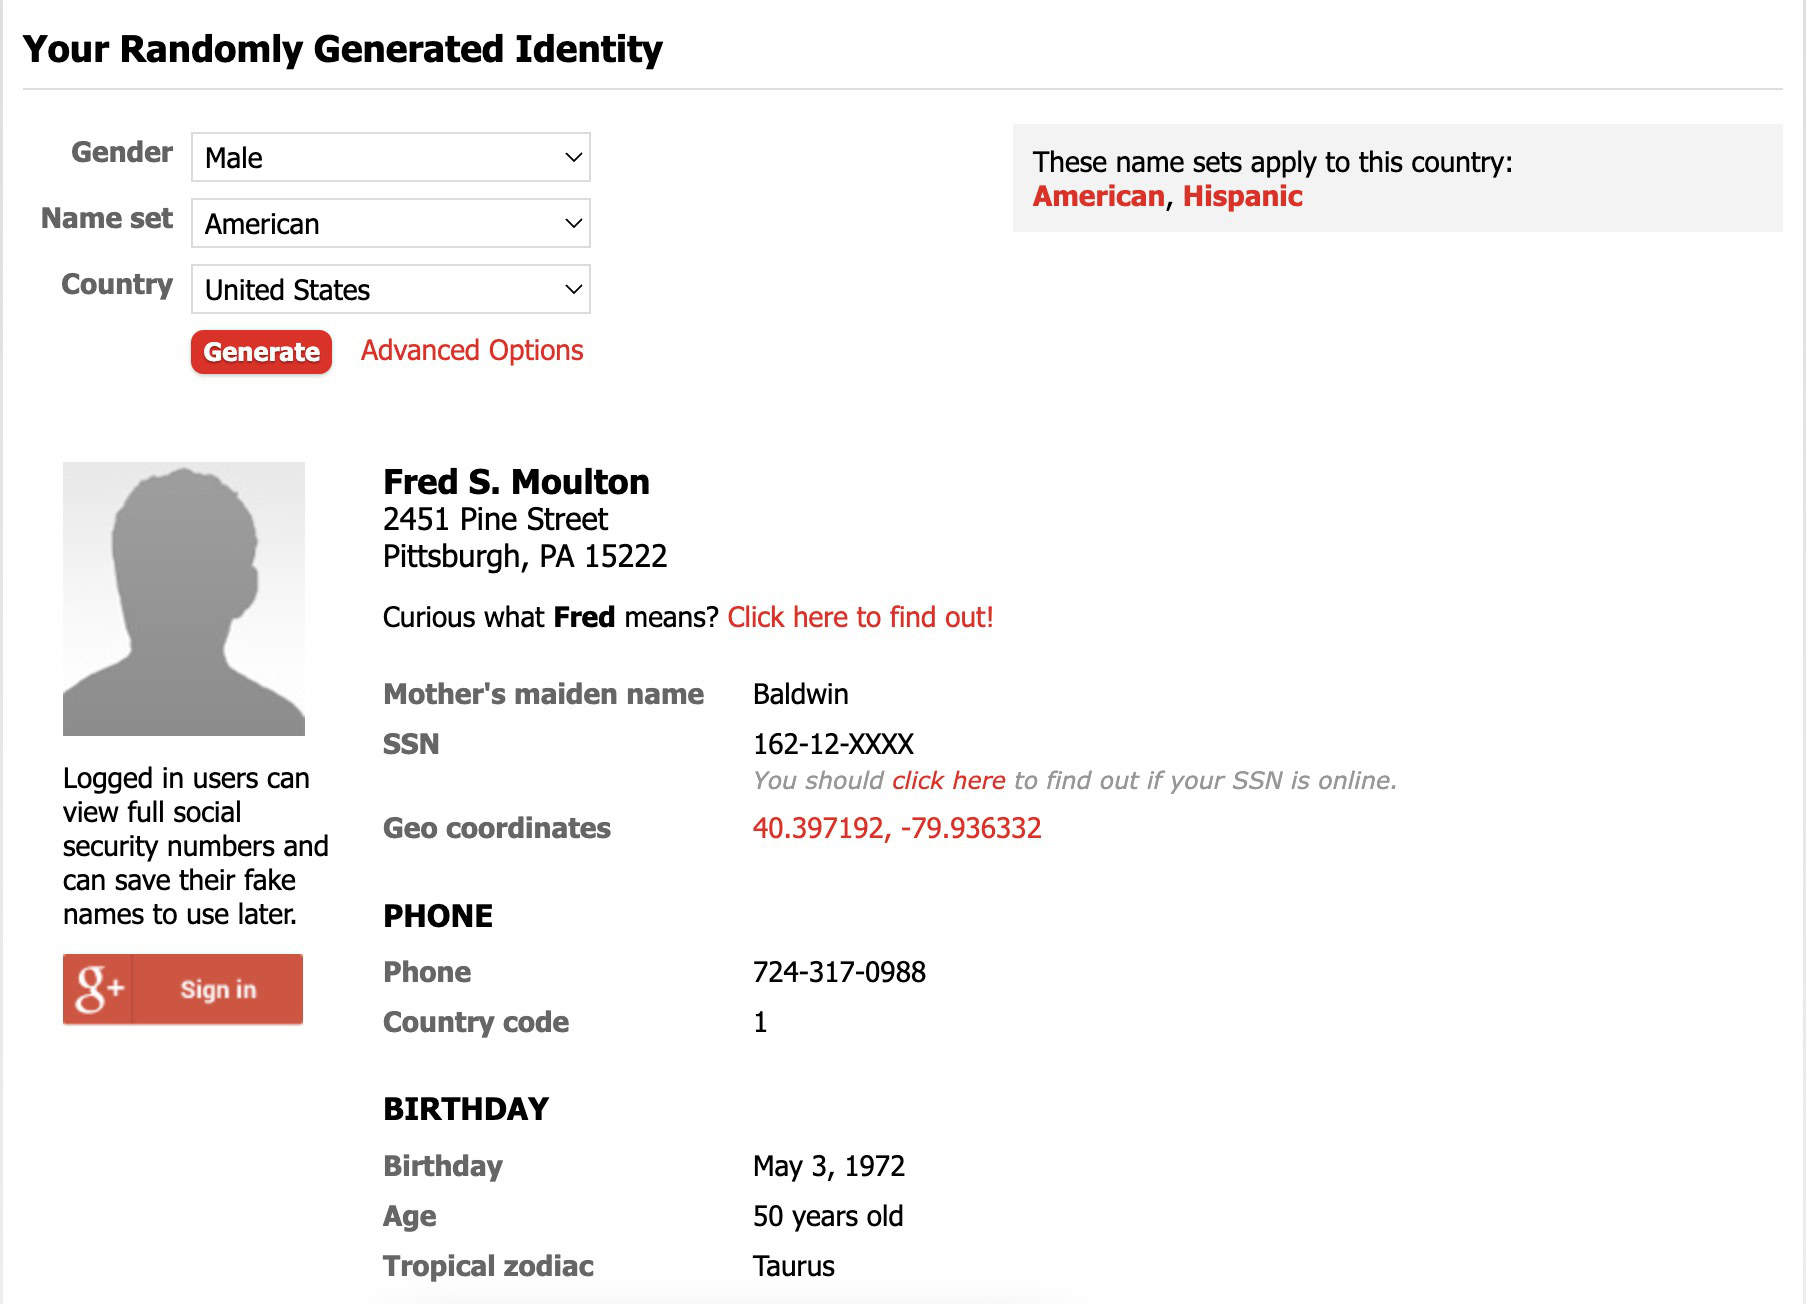Click the red Generate button
The width and height of the screenshot is (1806, 1304).
click(261, 352)
